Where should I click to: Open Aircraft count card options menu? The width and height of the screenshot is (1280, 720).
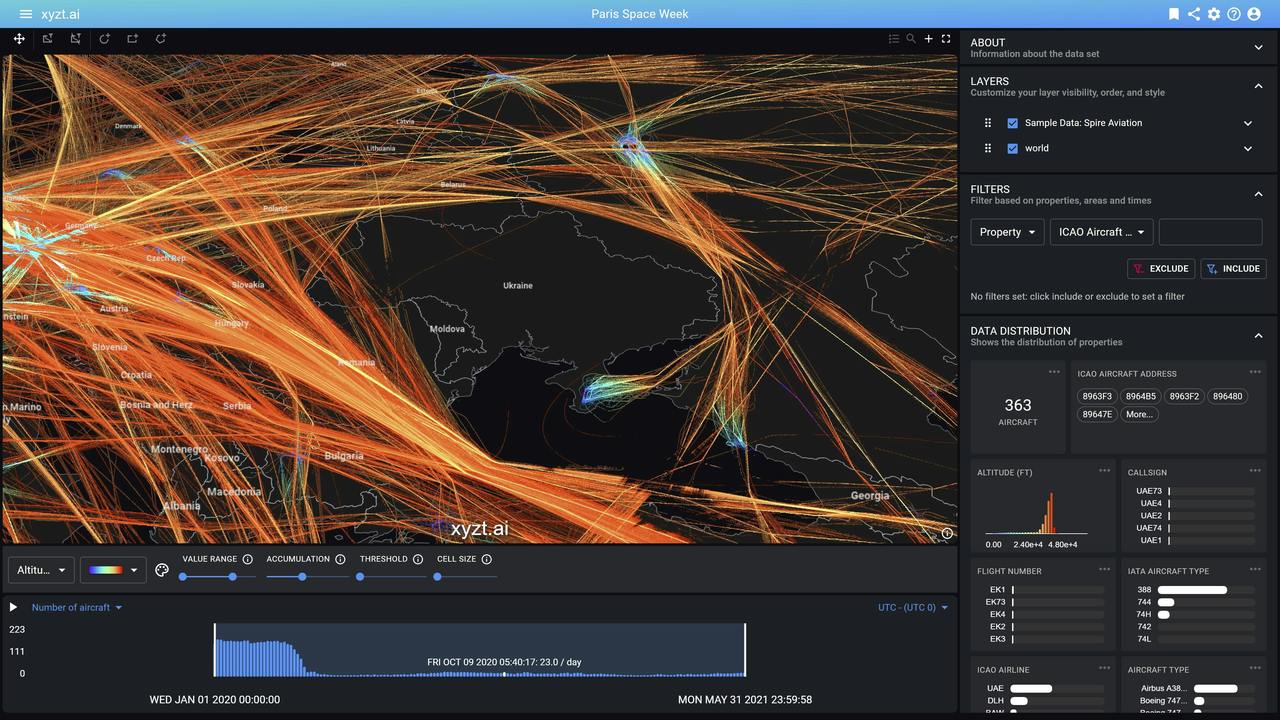pyautogui.click(x=1054, y=372)
